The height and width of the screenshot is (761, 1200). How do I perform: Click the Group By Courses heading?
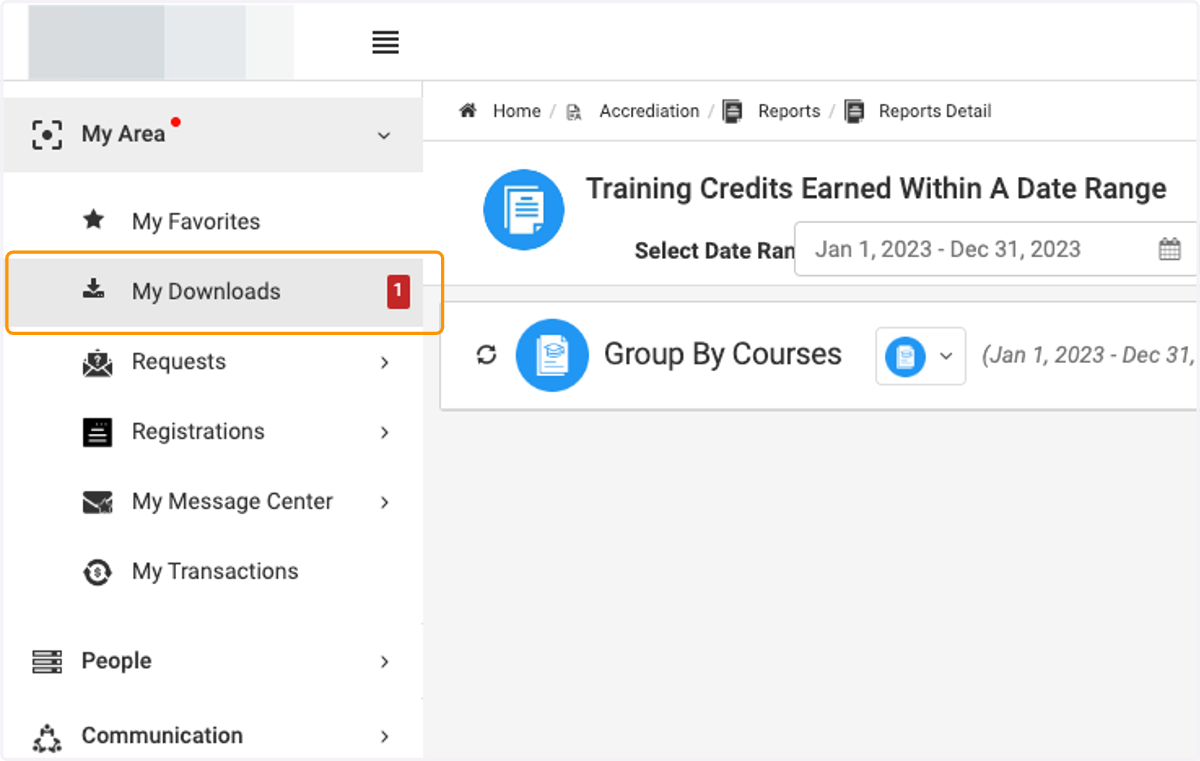[x=723, y=354]
